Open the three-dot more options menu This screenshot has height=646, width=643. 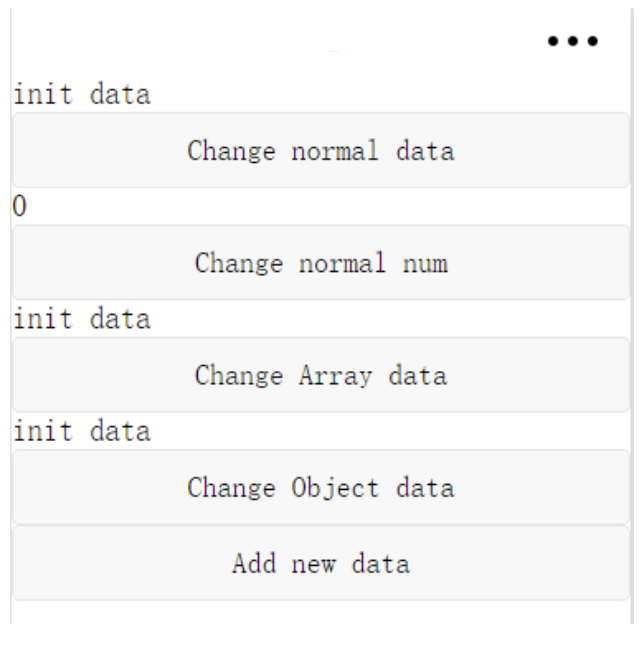point(573,42)
